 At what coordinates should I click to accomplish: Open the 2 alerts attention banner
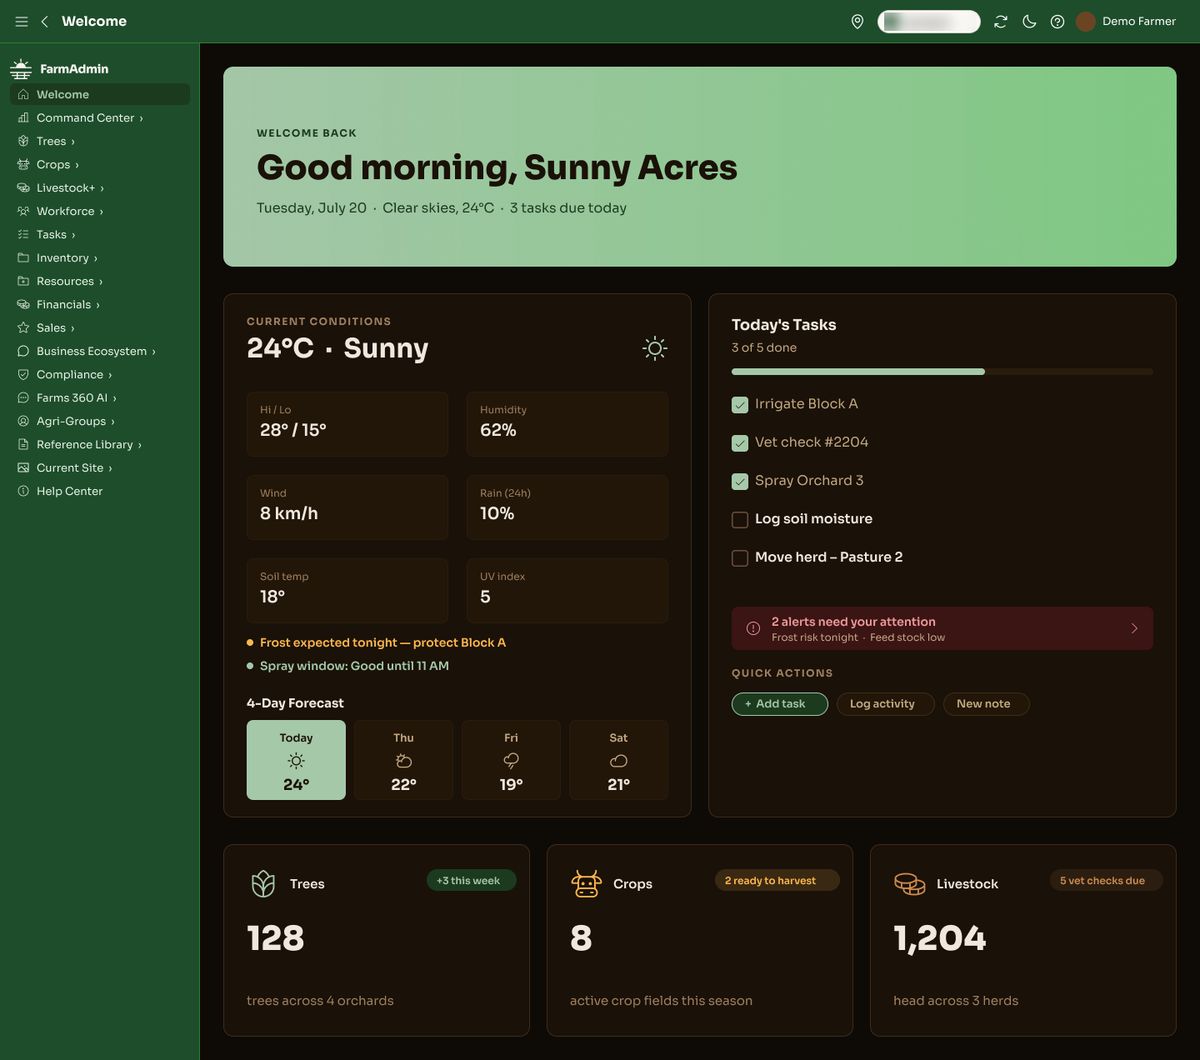(x=942, y=628)
